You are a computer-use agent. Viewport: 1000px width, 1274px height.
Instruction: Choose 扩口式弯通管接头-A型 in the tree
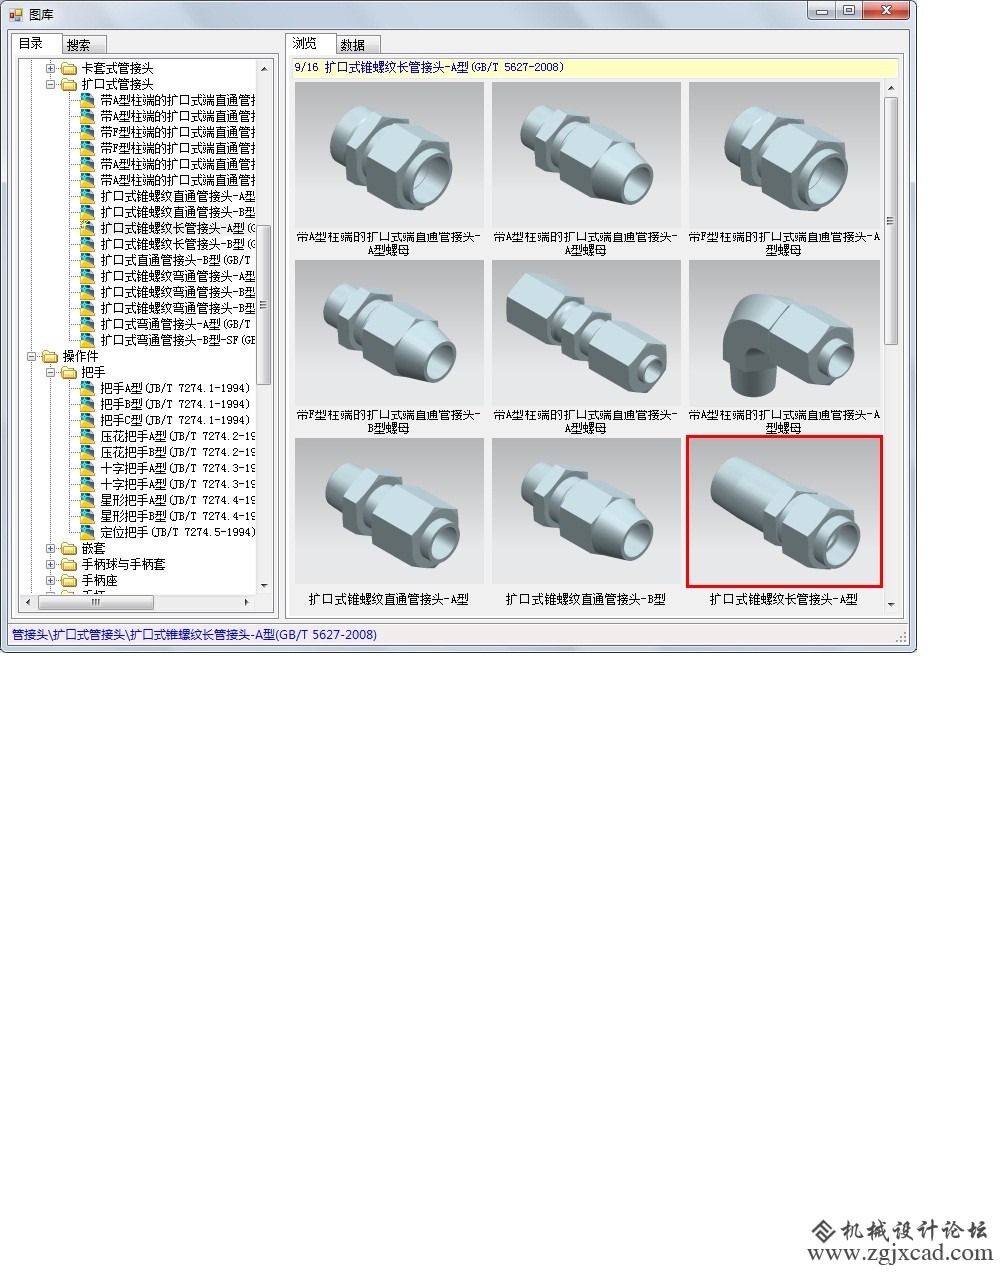(174, 324)
